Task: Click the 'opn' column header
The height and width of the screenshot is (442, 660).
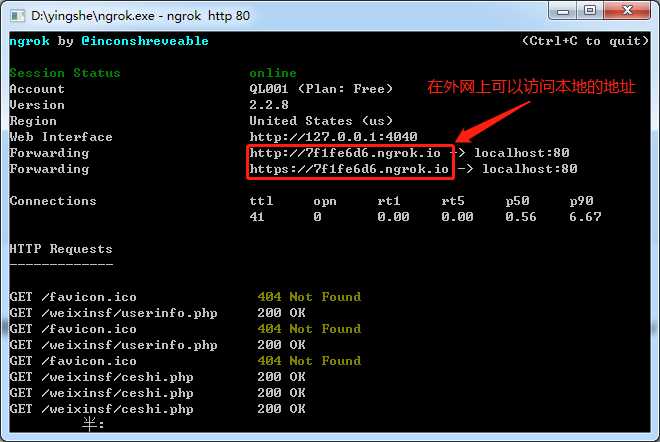Action: click(325, 201)
